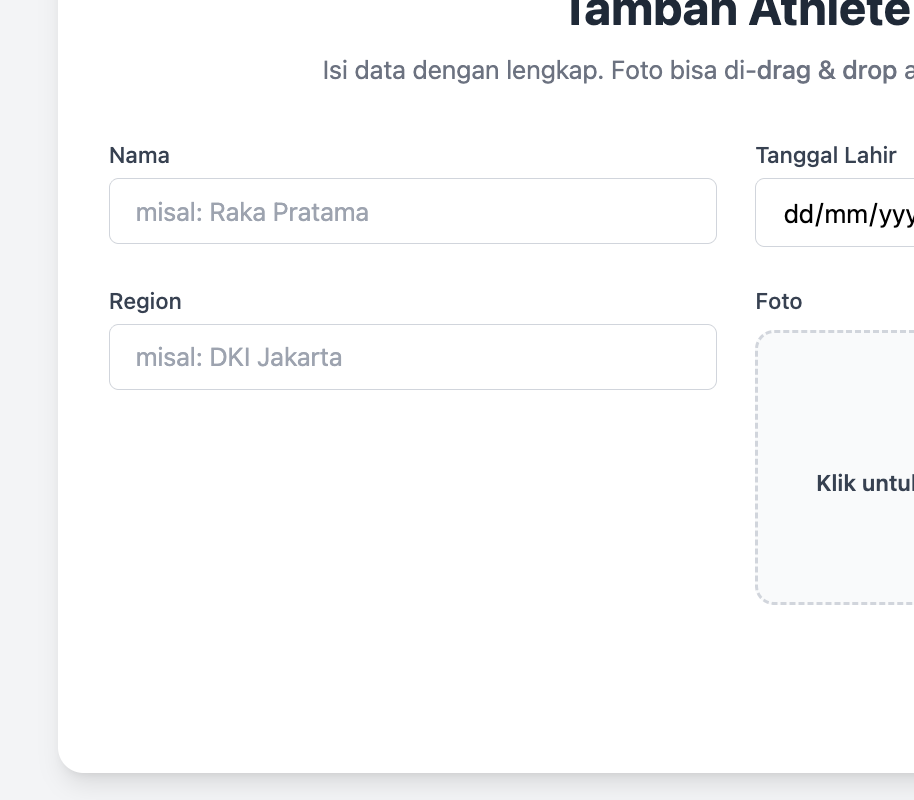
Task: Click the placeholder 'misal: DKI Jakarta'
Action: 240,357
